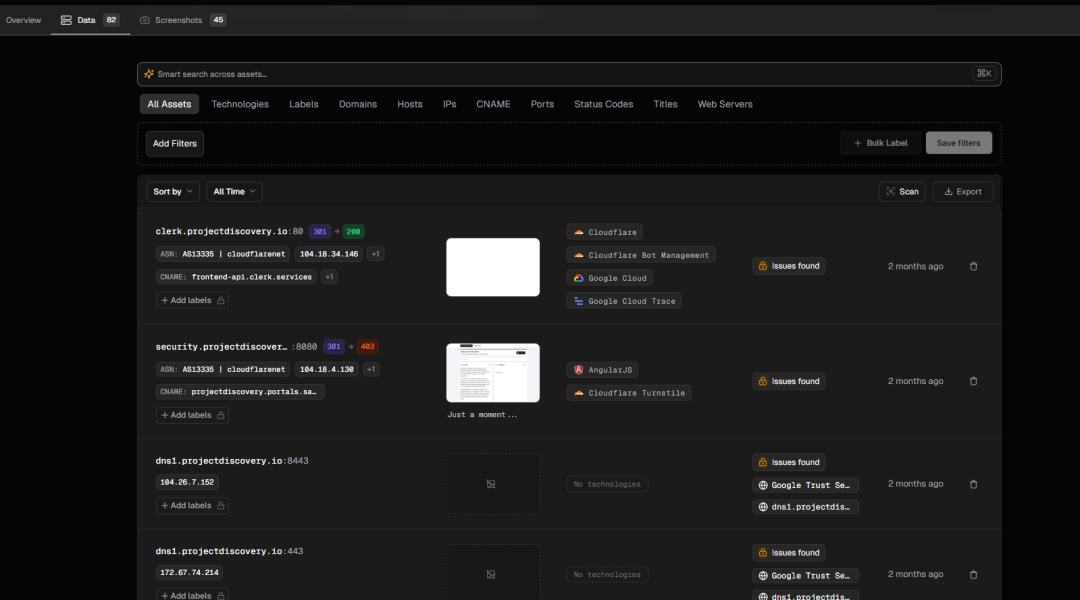The width and height of the screenshot is (1080, 600).
Task: Click the Save filters button
Action: 958,143
